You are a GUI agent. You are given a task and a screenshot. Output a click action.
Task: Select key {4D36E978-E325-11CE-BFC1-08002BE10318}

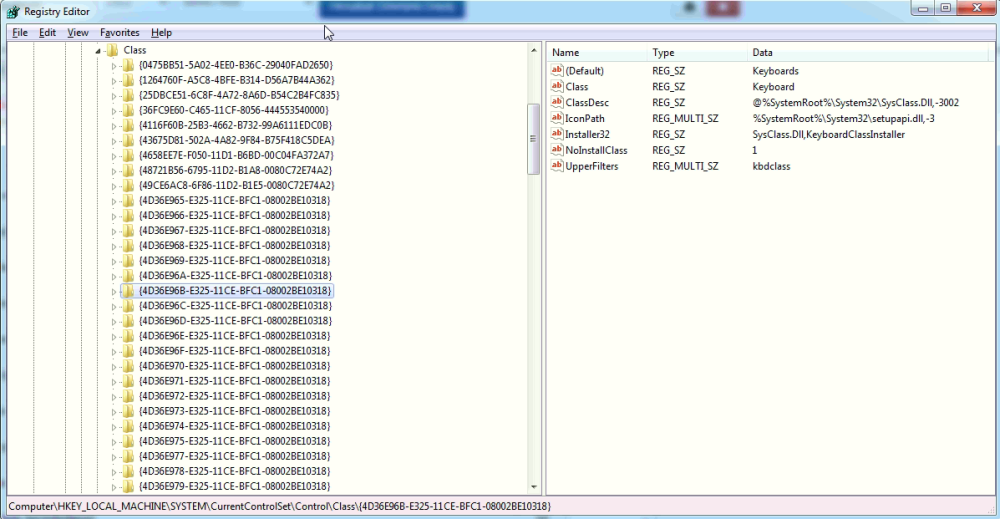click(x=235, y=471)
